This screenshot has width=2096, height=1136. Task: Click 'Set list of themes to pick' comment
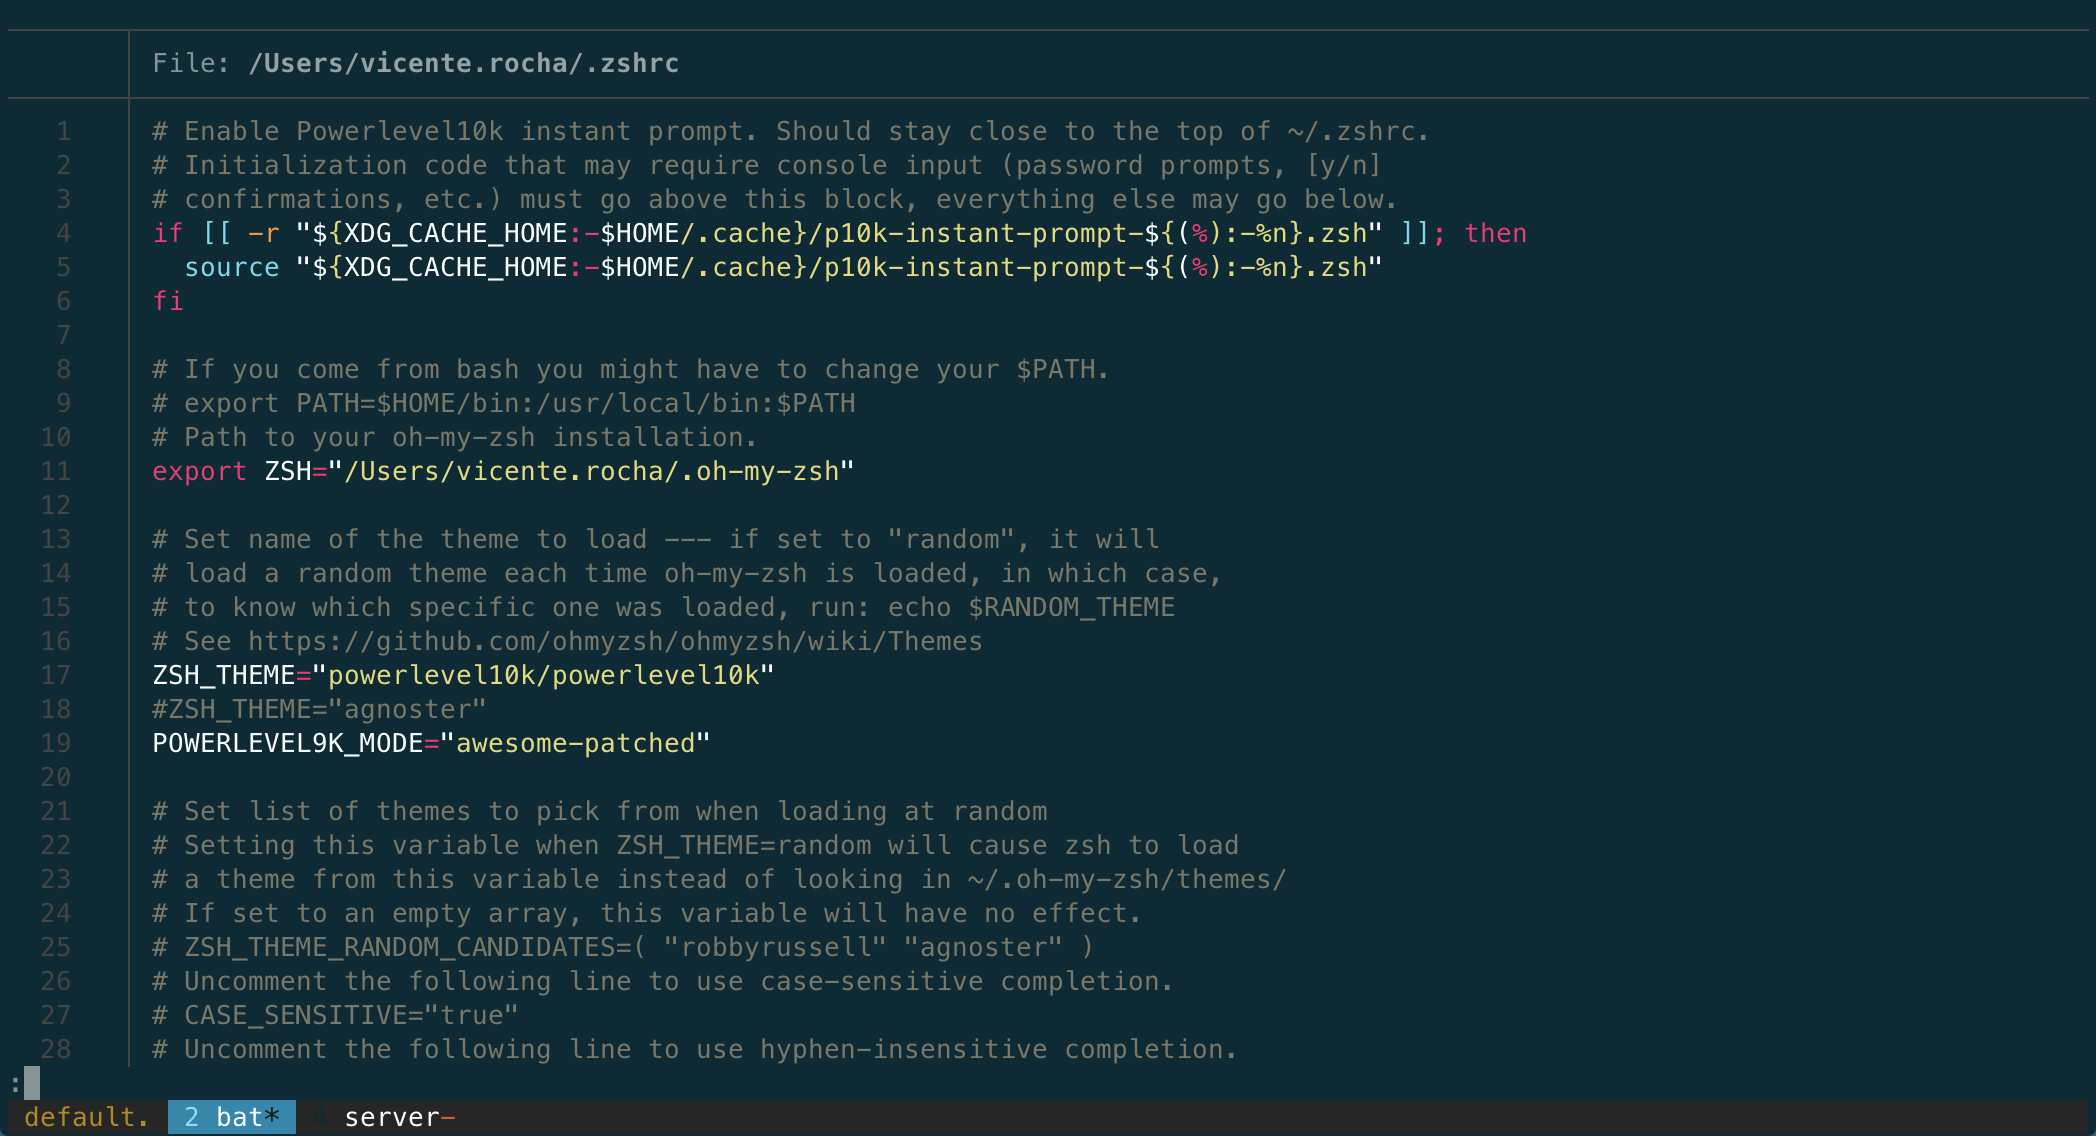pos(600,811)
